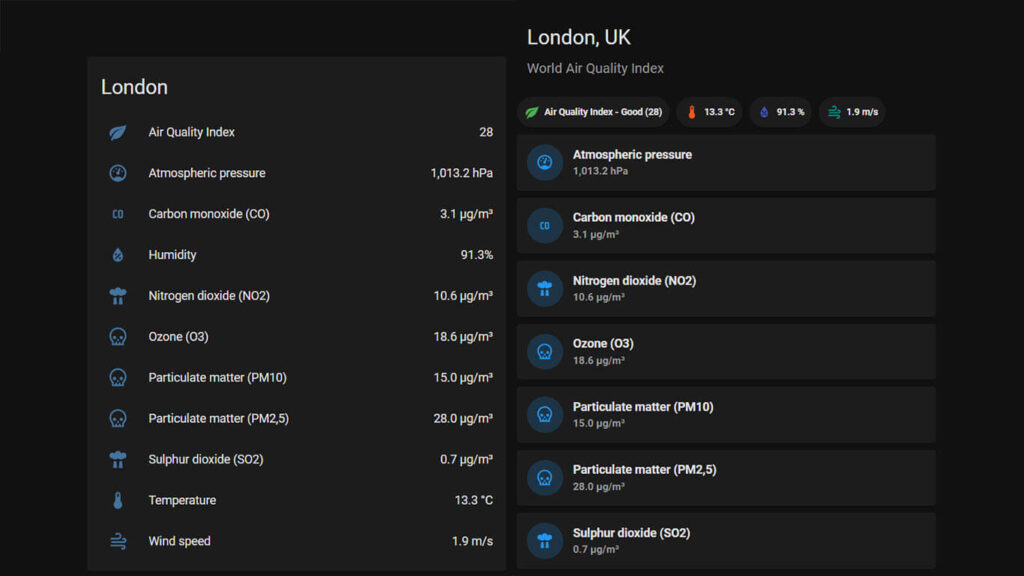Open the Nitrogen dioxide (NO2) tile card

tap(726, 289)
